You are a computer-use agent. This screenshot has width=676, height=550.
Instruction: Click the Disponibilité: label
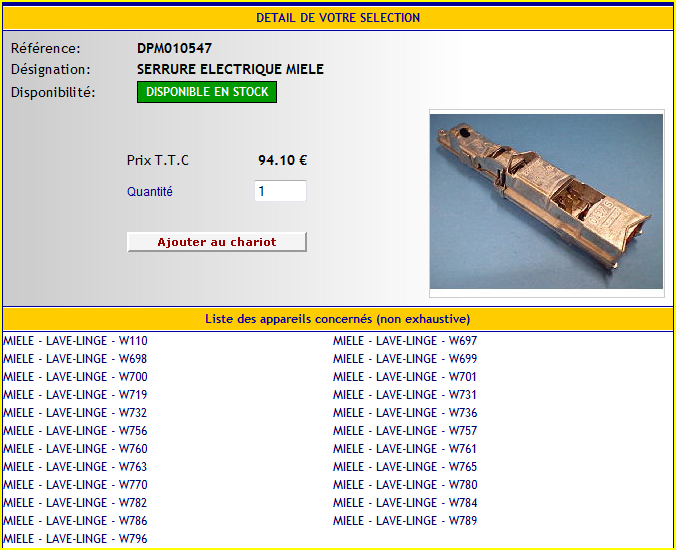tap(53, 92)
